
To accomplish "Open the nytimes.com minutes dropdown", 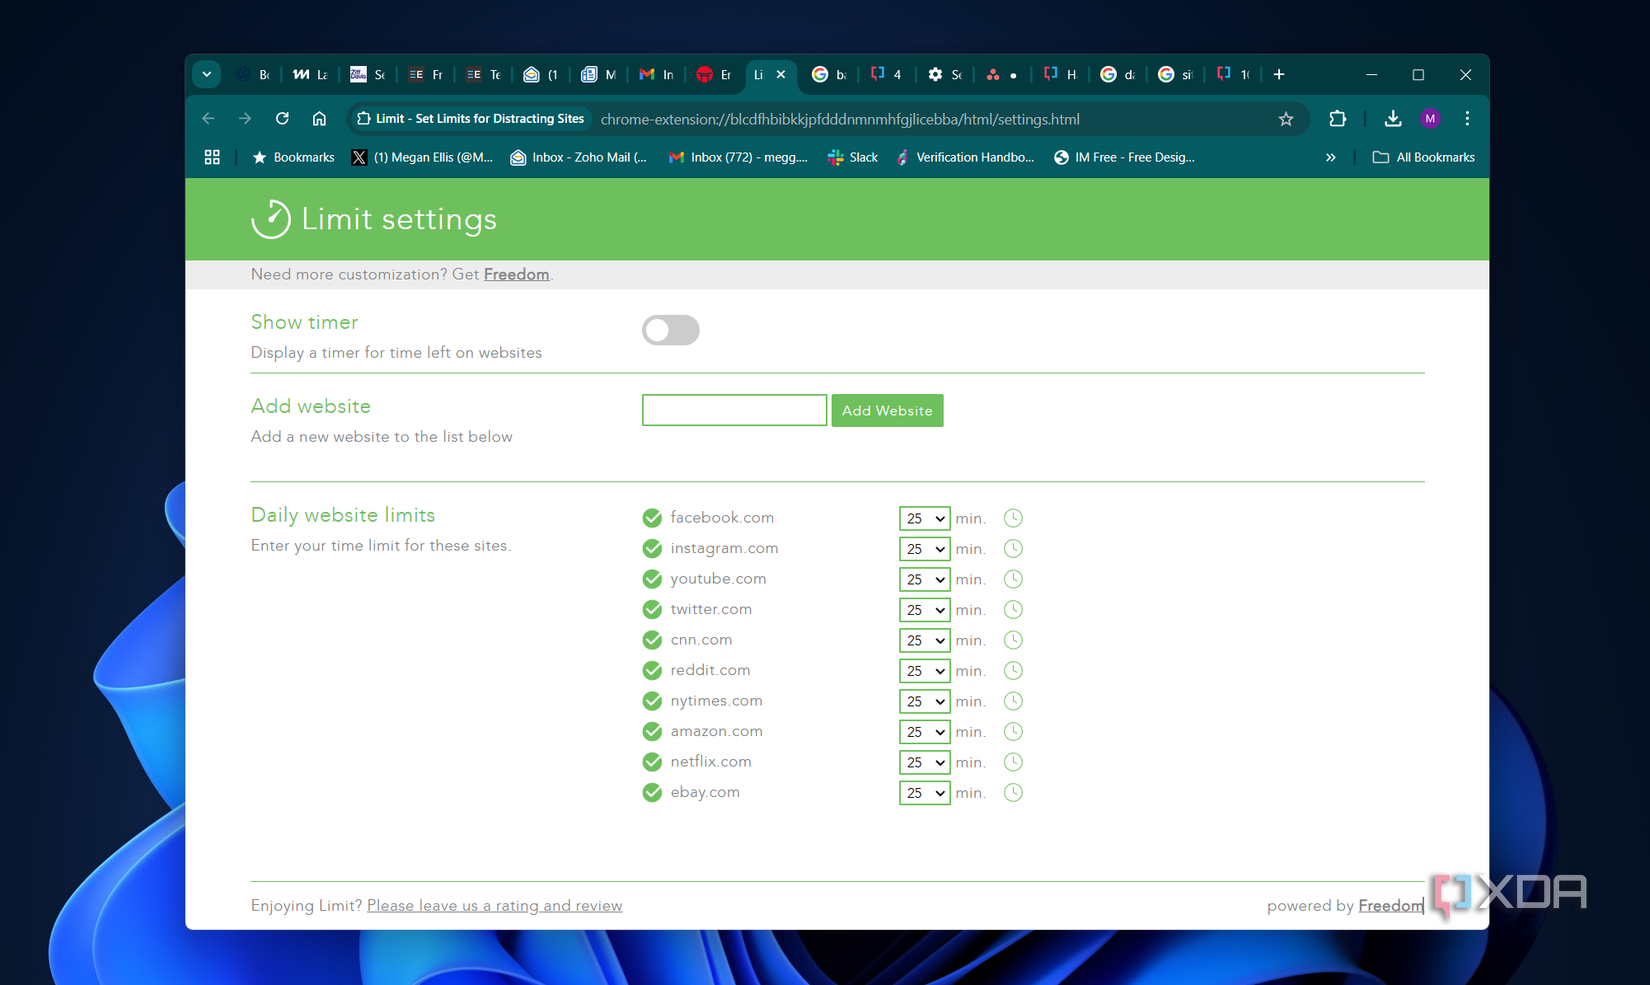I will 924,702.
